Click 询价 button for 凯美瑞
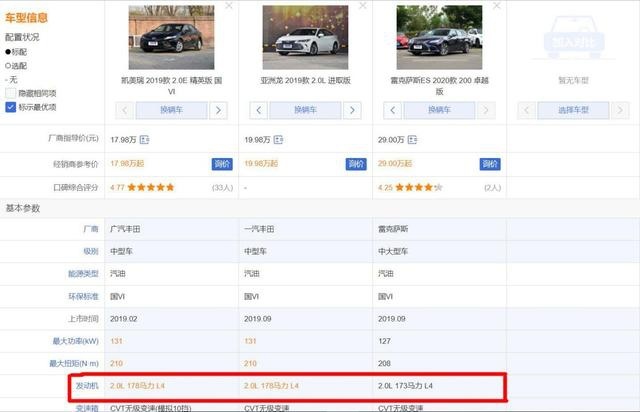 click(x=222, y=164)
